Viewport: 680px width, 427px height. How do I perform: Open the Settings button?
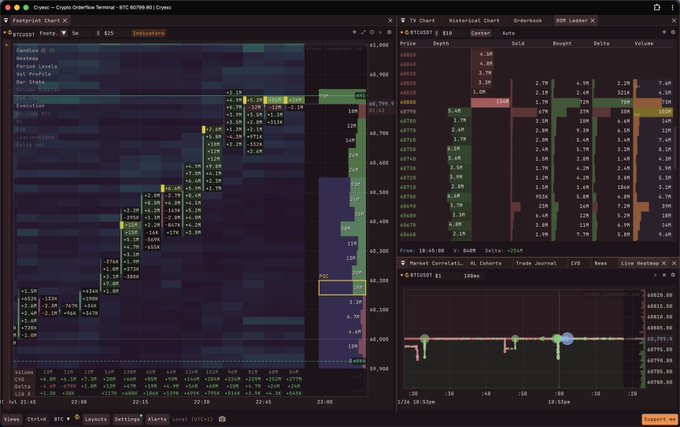coord(127,419)
